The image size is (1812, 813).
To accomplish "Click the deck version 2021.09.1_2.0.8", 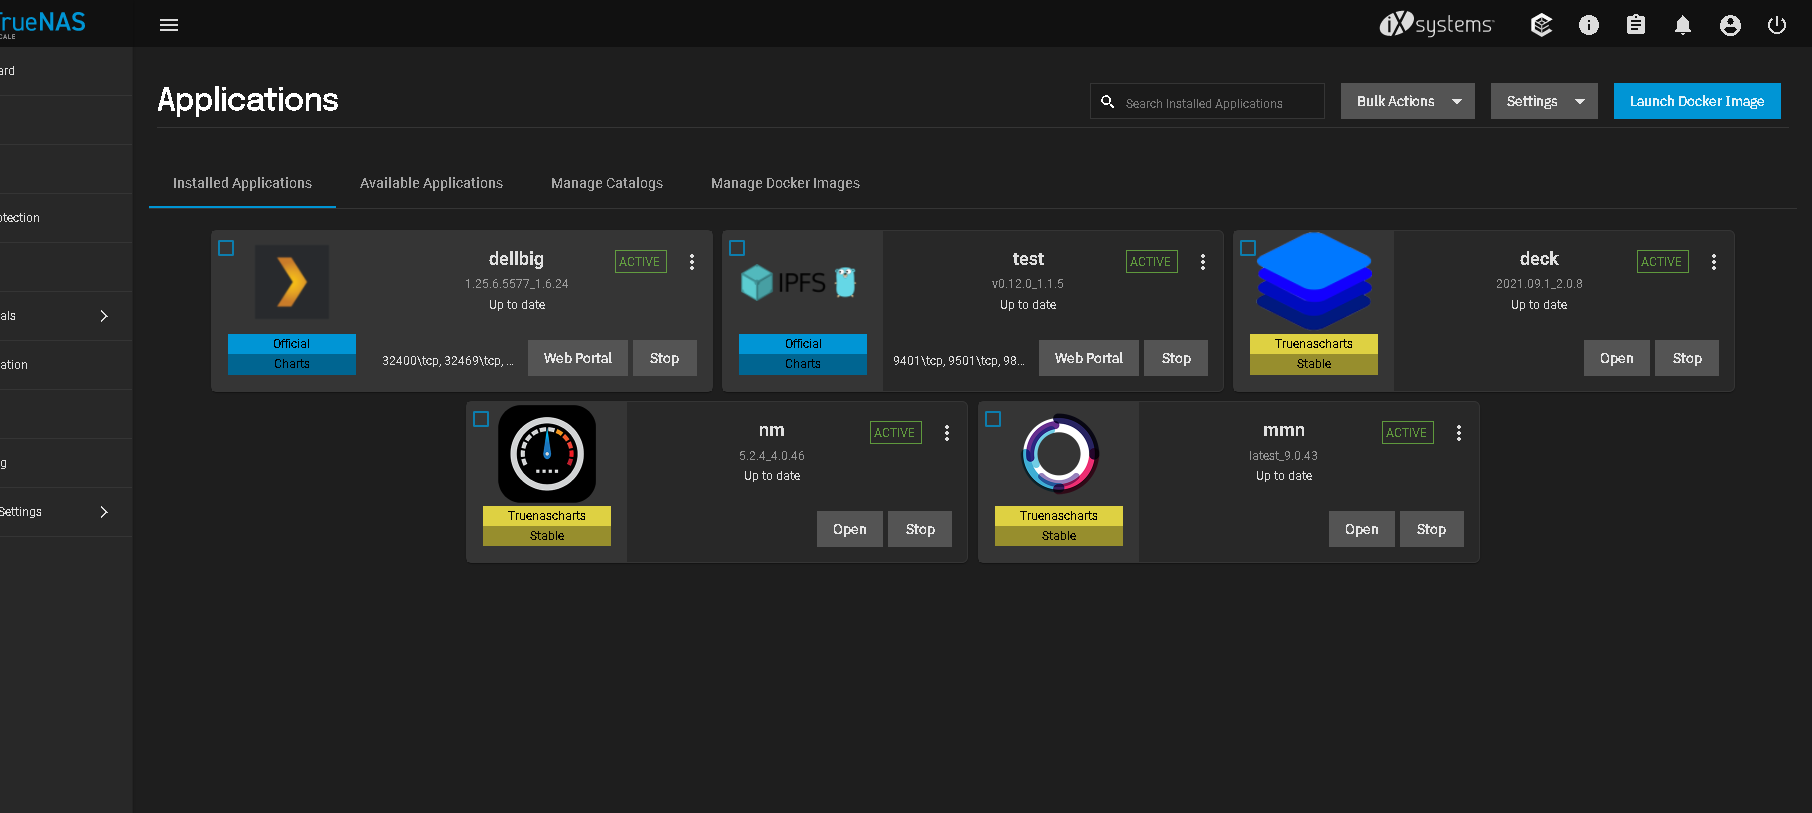I will pos(1539,284).
